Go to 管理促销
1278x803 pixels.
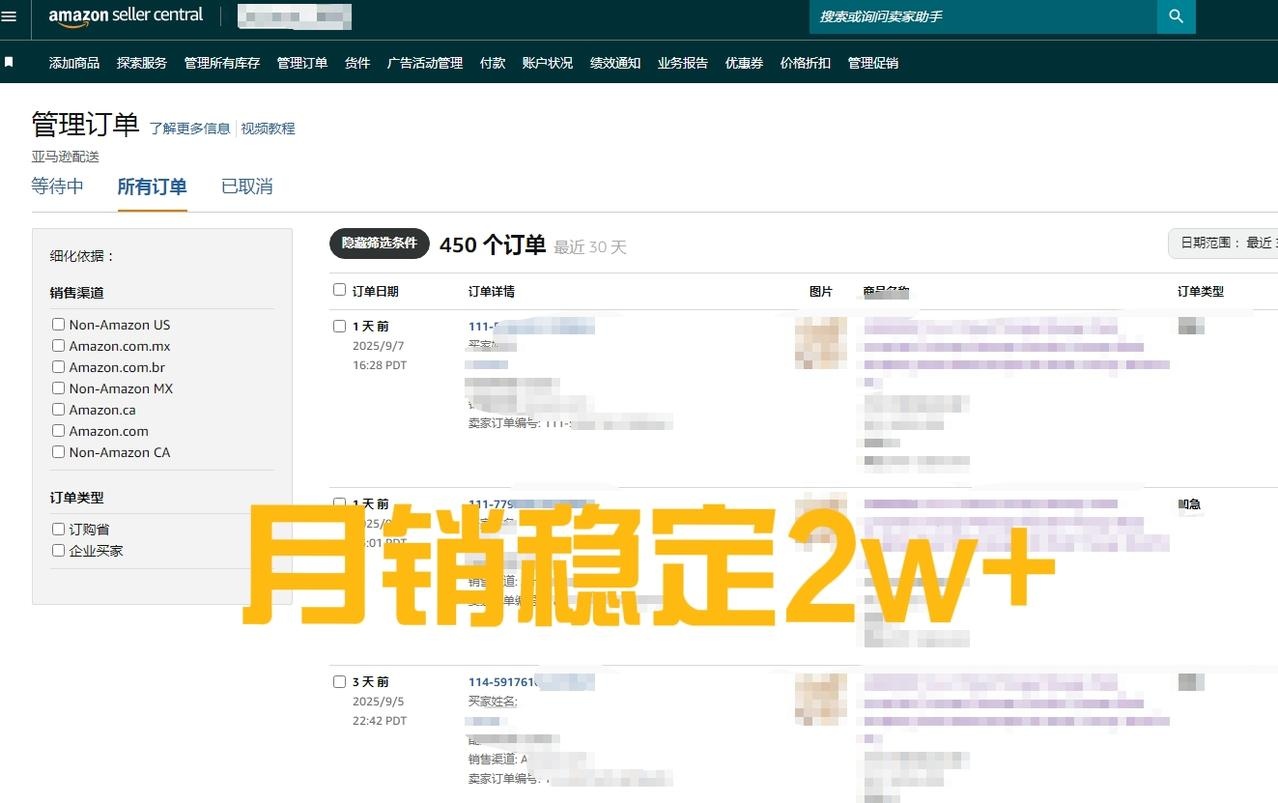point(873,63)
